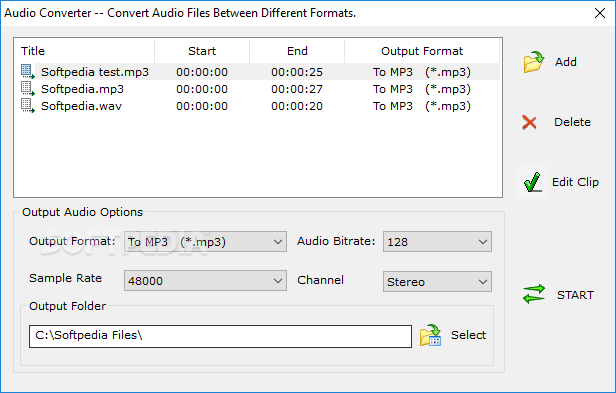616x393 pixels.
Task: Click the Add folder icon
Action: point(534,62)
